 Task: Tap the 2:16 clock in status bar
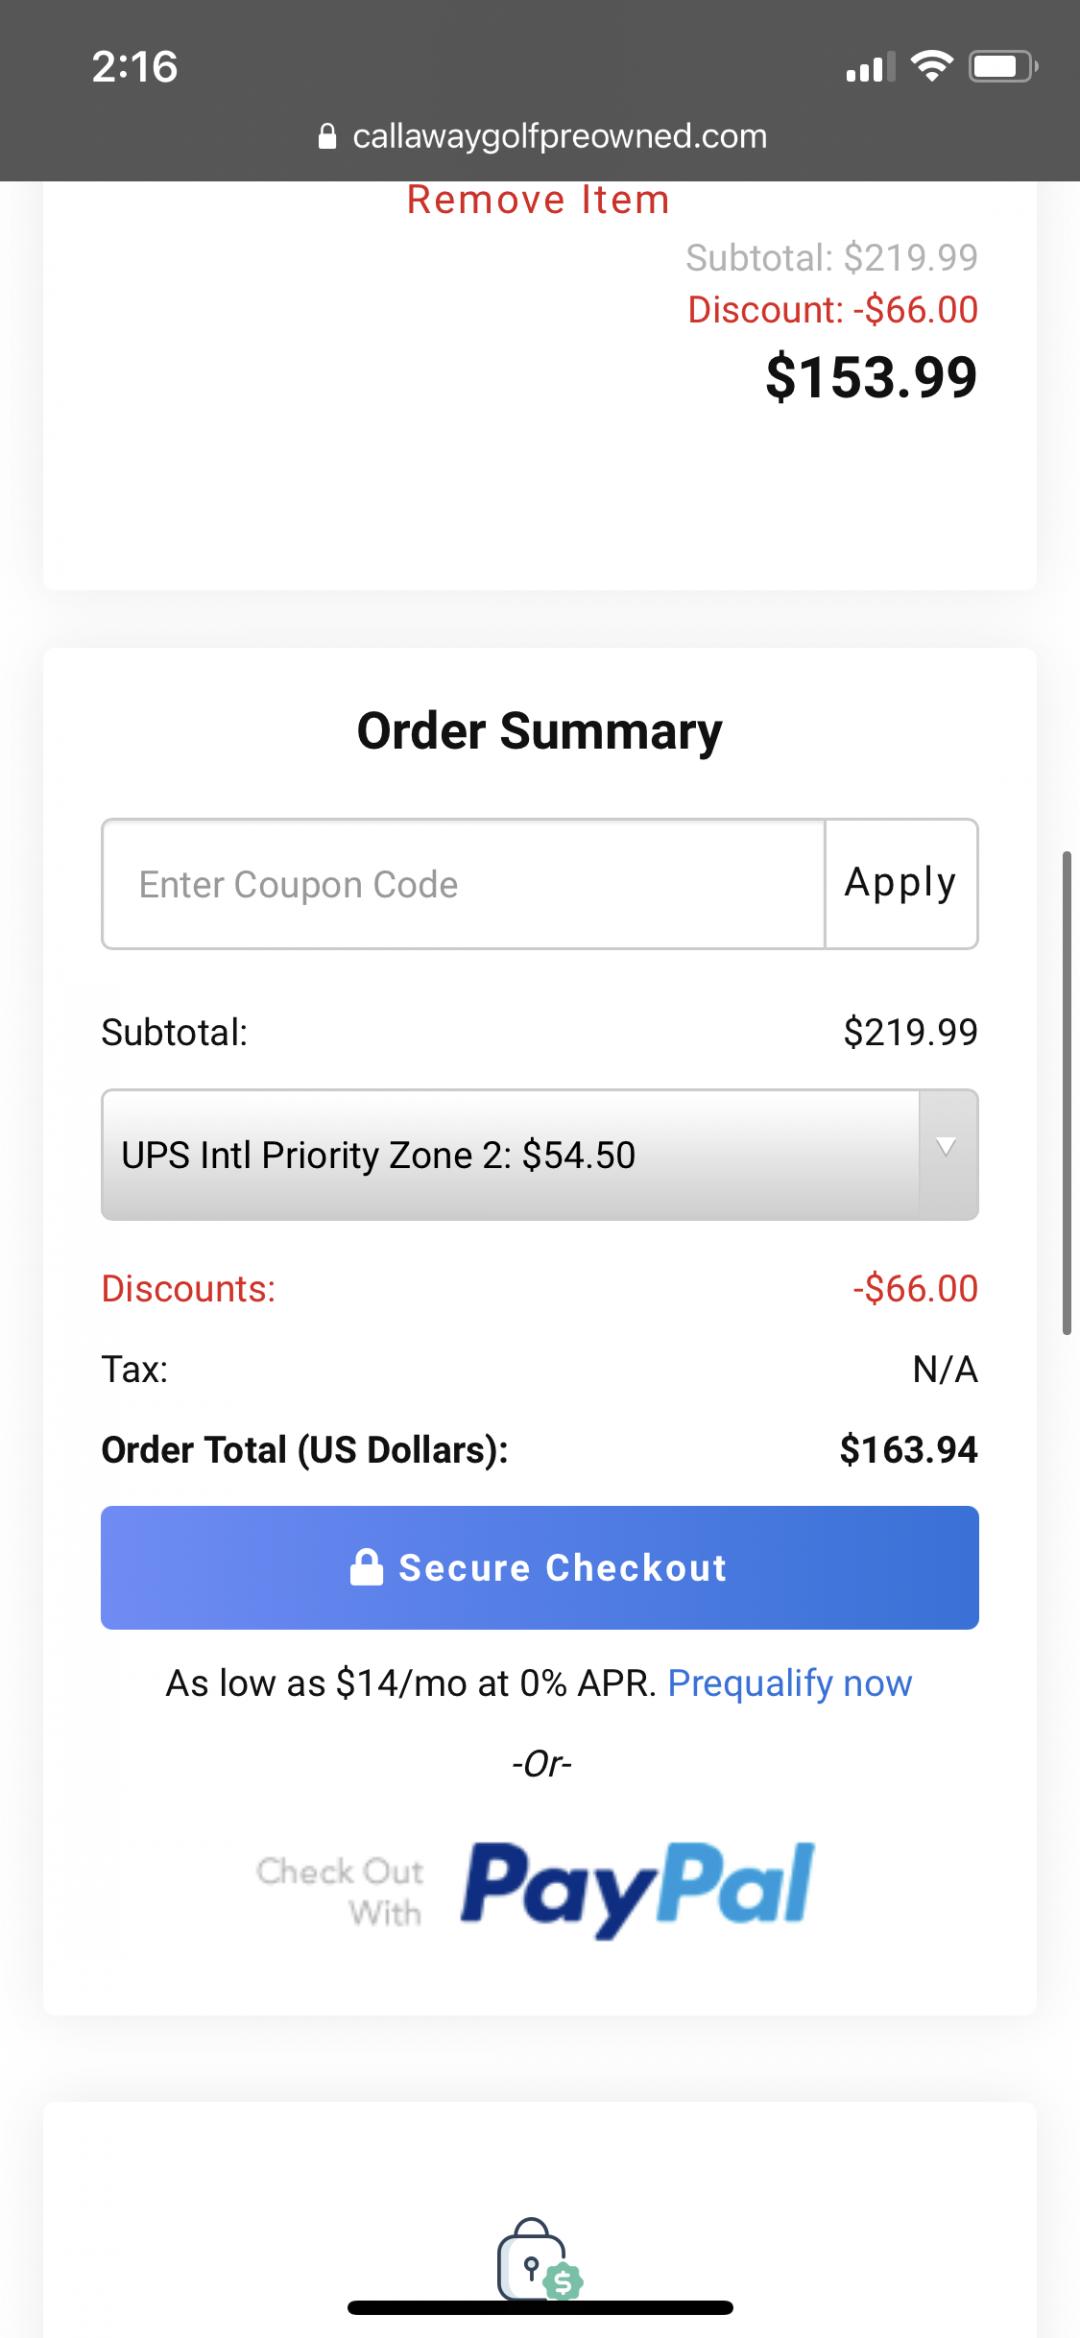click(x=135, y=67)
